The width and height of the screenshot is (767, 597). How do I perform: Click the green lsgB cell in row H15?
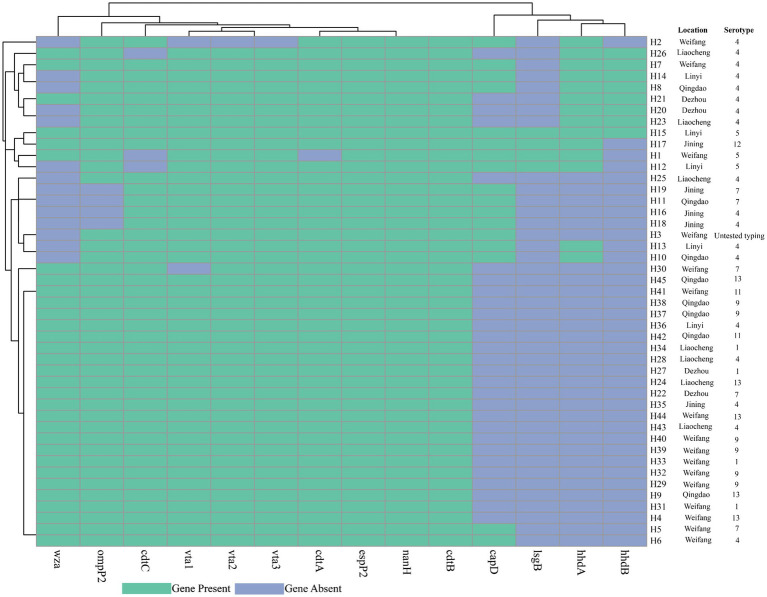point(537,133)
